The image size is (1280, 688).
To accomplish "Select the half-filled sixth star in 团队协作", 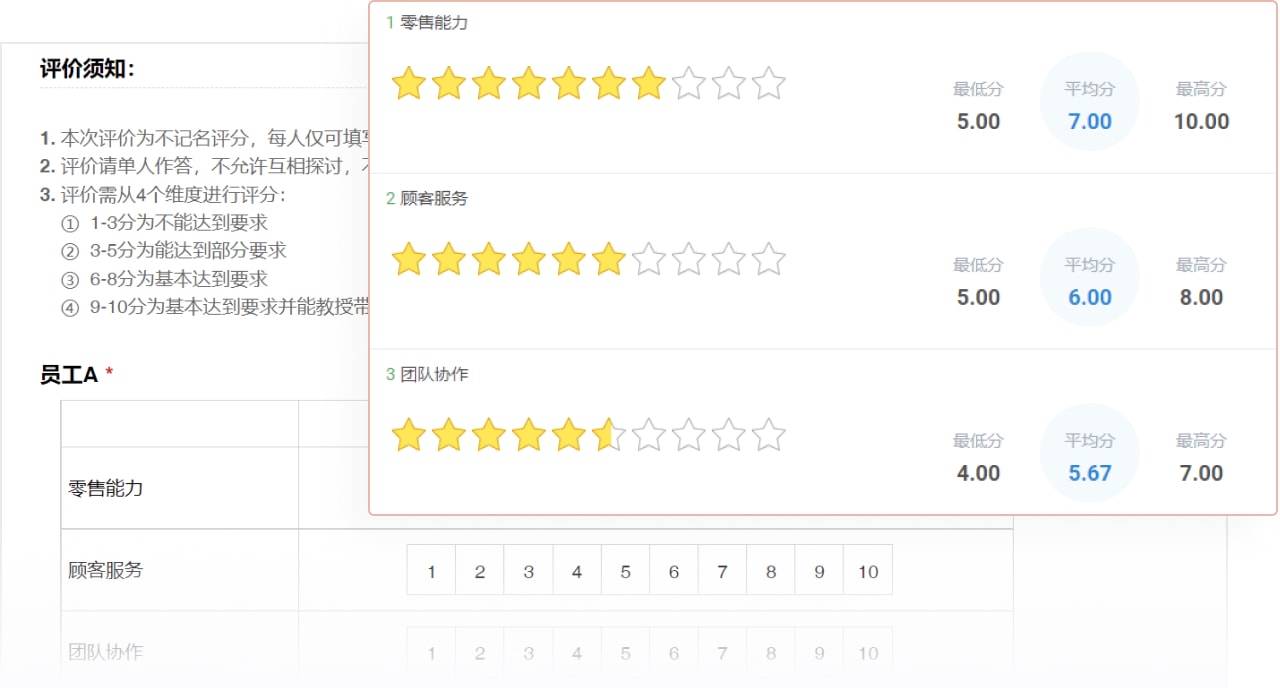I will click(x=608, y=436).
